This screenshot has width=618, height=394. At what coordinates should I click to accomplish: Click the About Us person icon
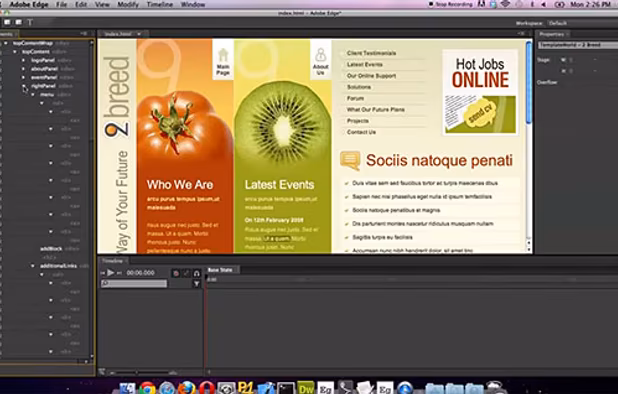321,56
